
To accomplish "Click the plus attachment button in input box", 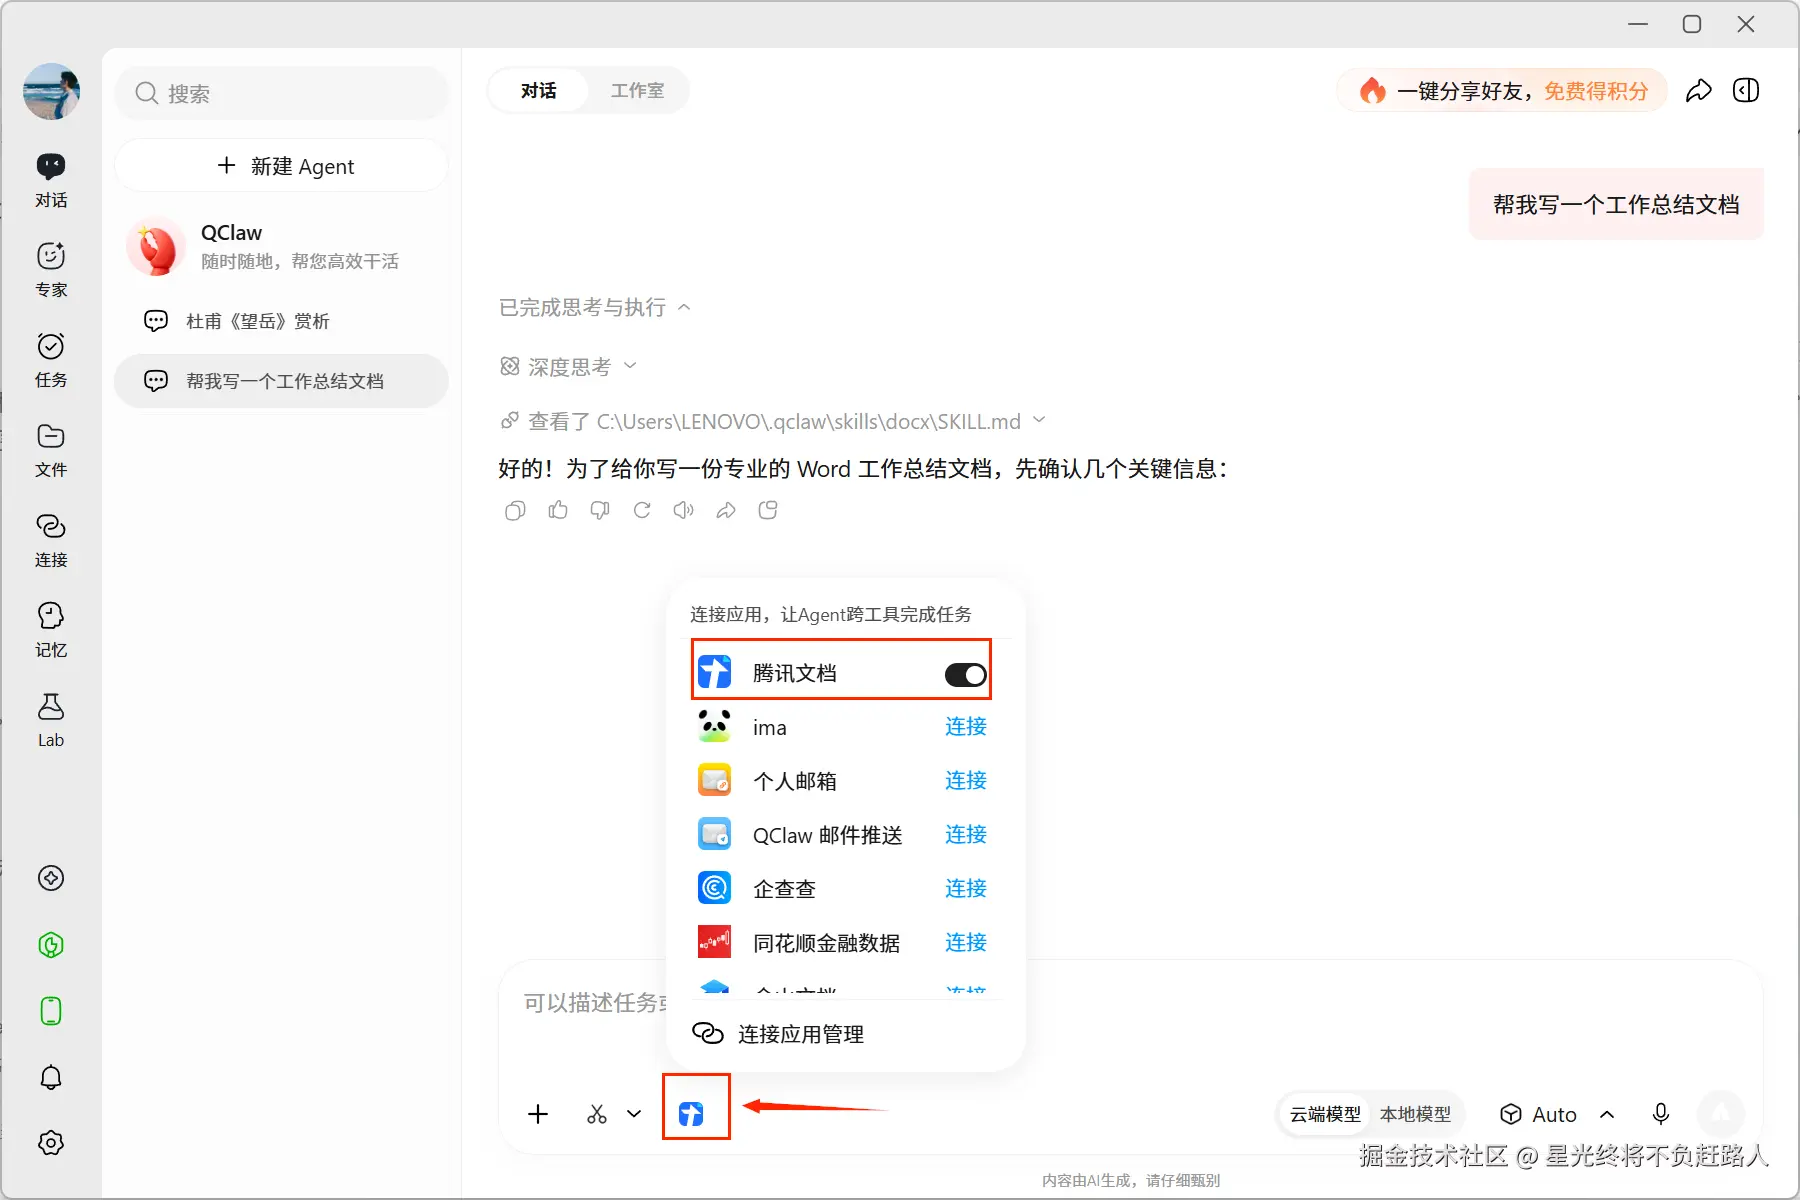I will point(538,1114).
